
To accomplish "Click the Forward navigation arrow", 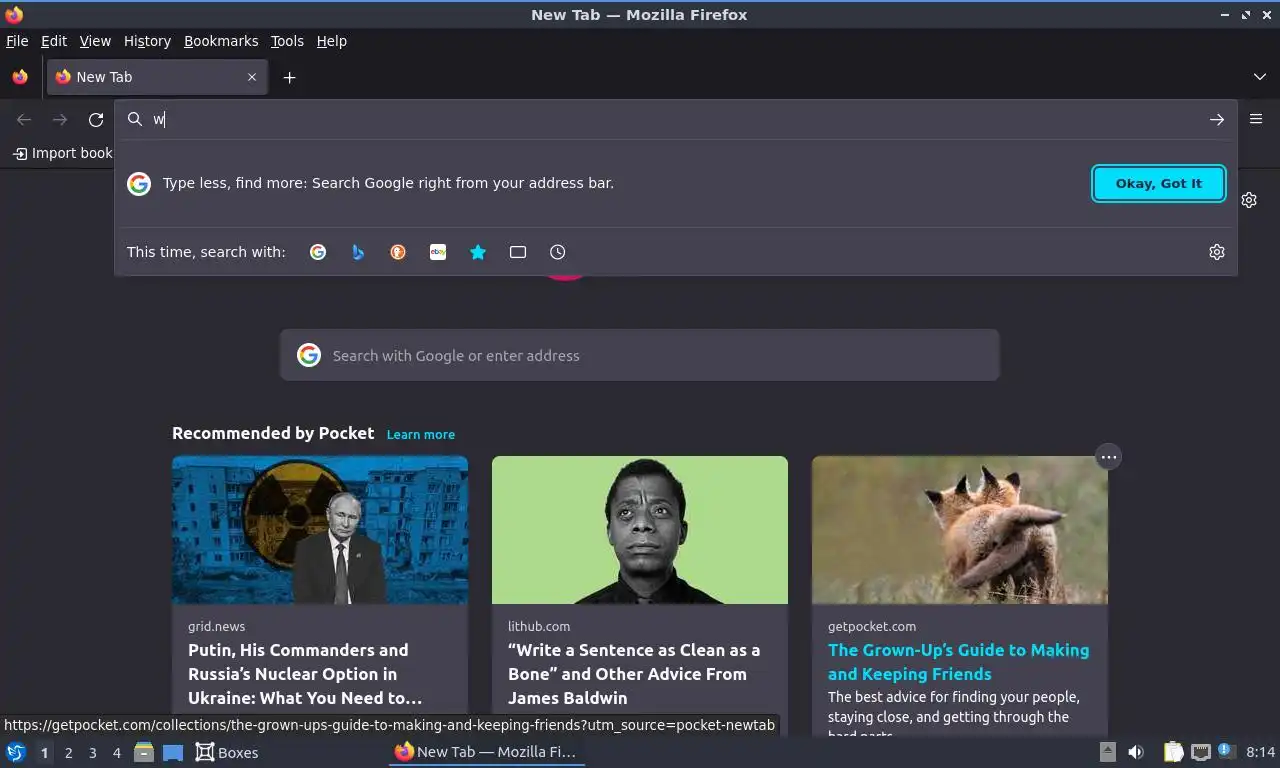I will (x=60, y=120).
